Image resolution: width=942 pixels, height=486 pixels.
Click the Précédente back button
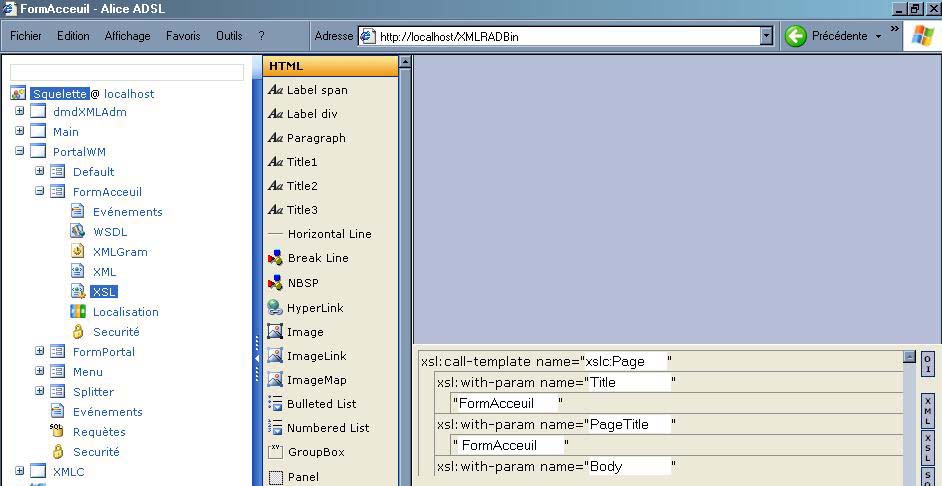pyautogui.click(x=827, y=36)
